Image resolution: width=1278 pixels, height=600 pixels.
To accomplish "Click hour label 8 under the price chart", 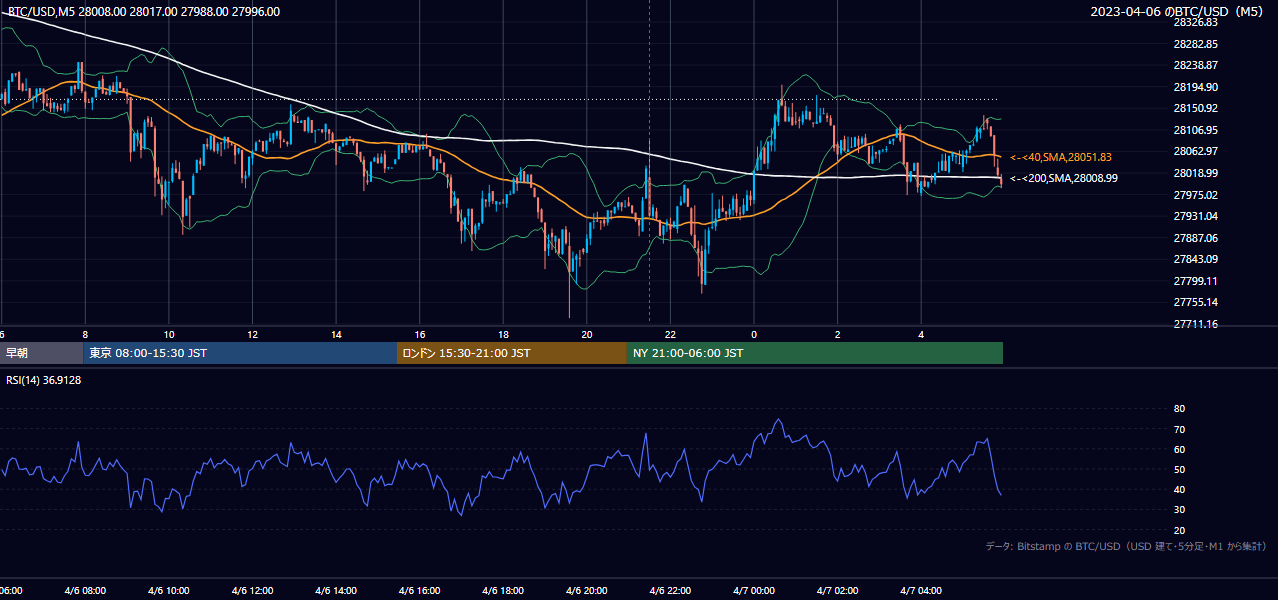I will [x=85, y=335].
